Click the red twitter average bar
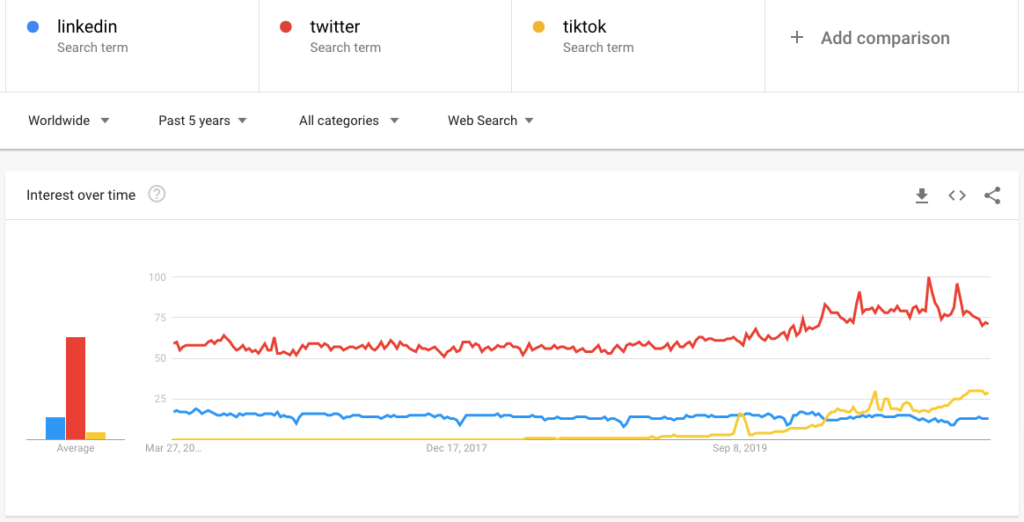 click(75, 388)
